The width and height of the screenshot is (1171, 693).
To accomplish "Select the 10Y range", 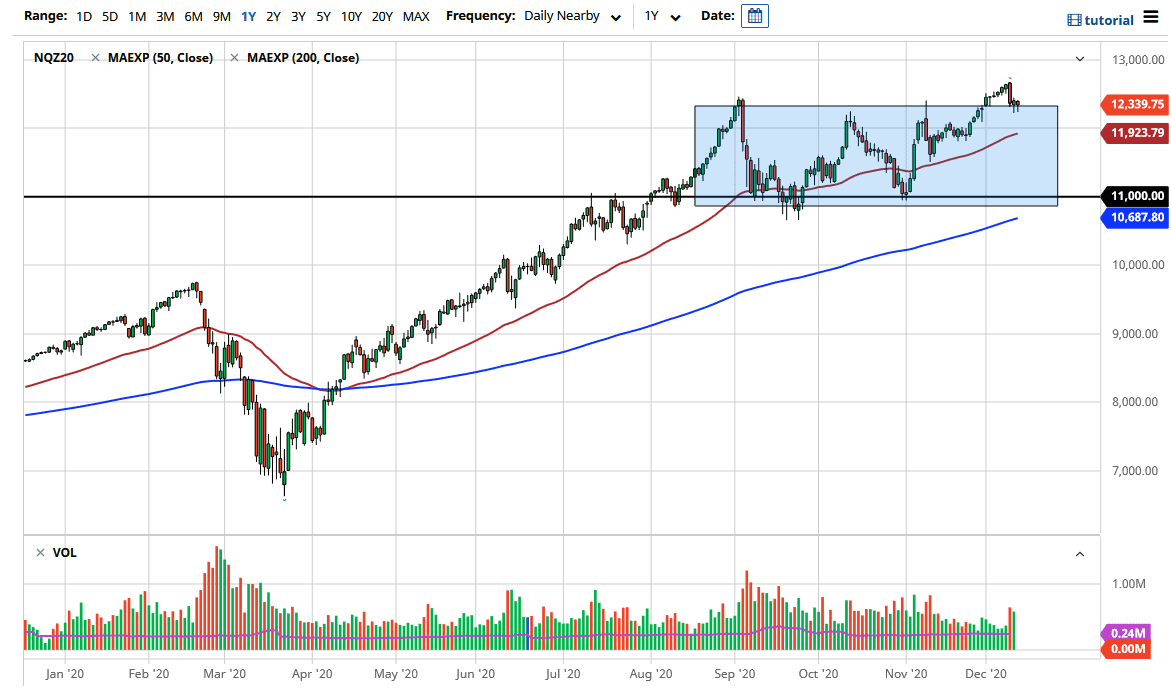I will [351, 16].
